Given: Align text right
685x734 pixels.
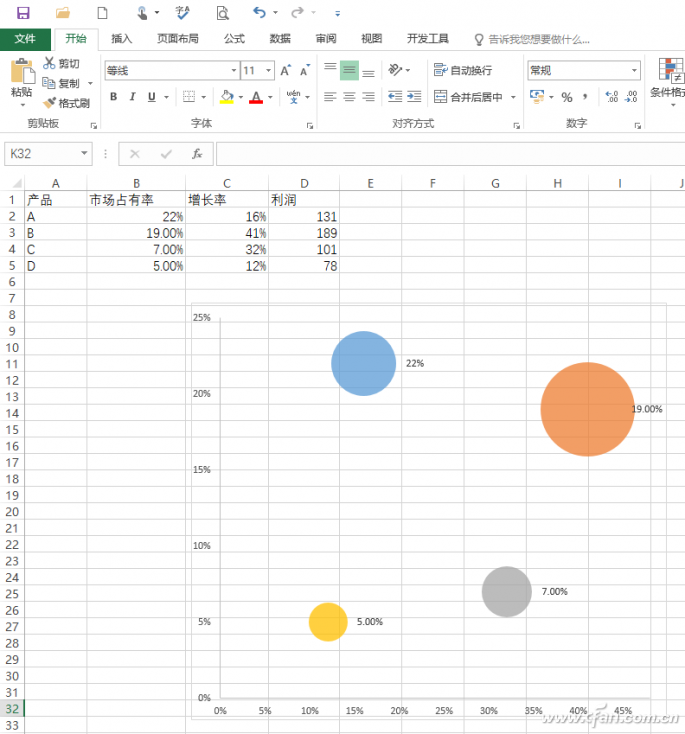Looking at the screenshot, I should click(x=368, y=97).
